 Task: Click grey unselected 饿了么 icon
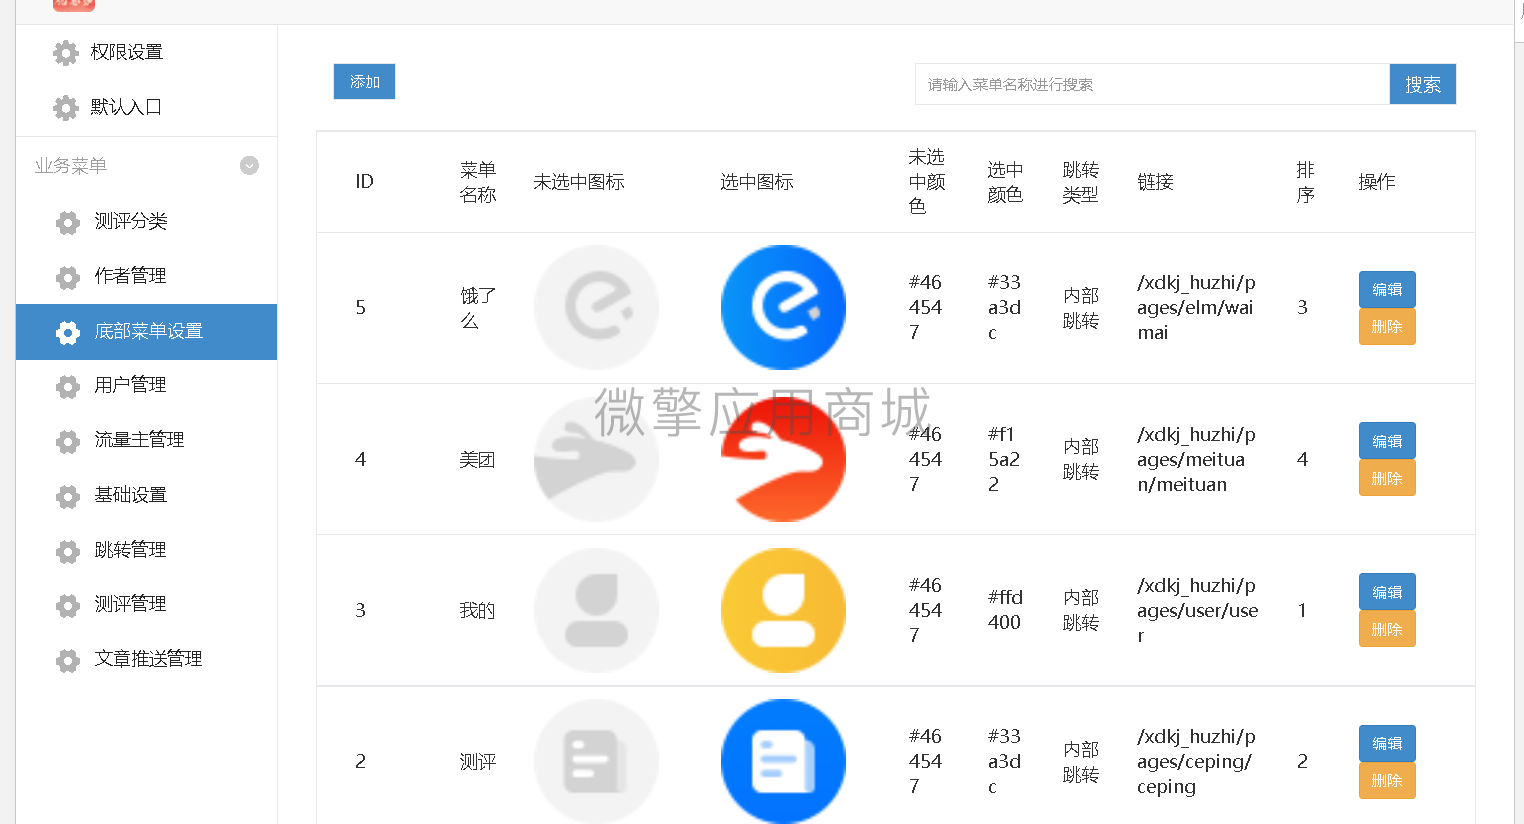[596, 307]
